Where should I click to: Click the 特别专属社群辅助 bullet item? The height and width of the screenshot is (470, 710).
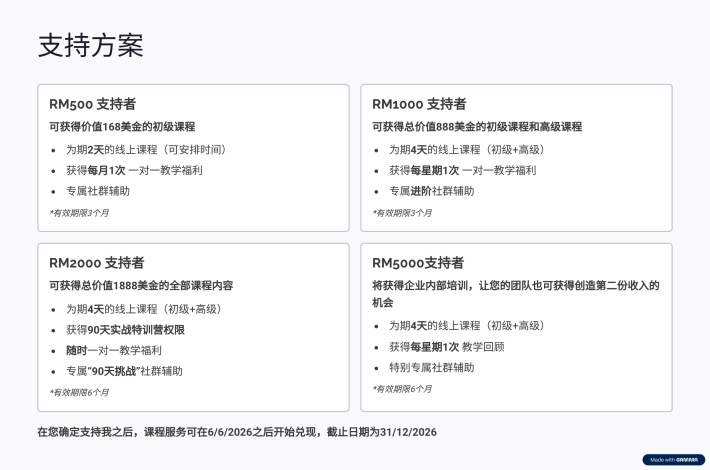tap(431, 367)
